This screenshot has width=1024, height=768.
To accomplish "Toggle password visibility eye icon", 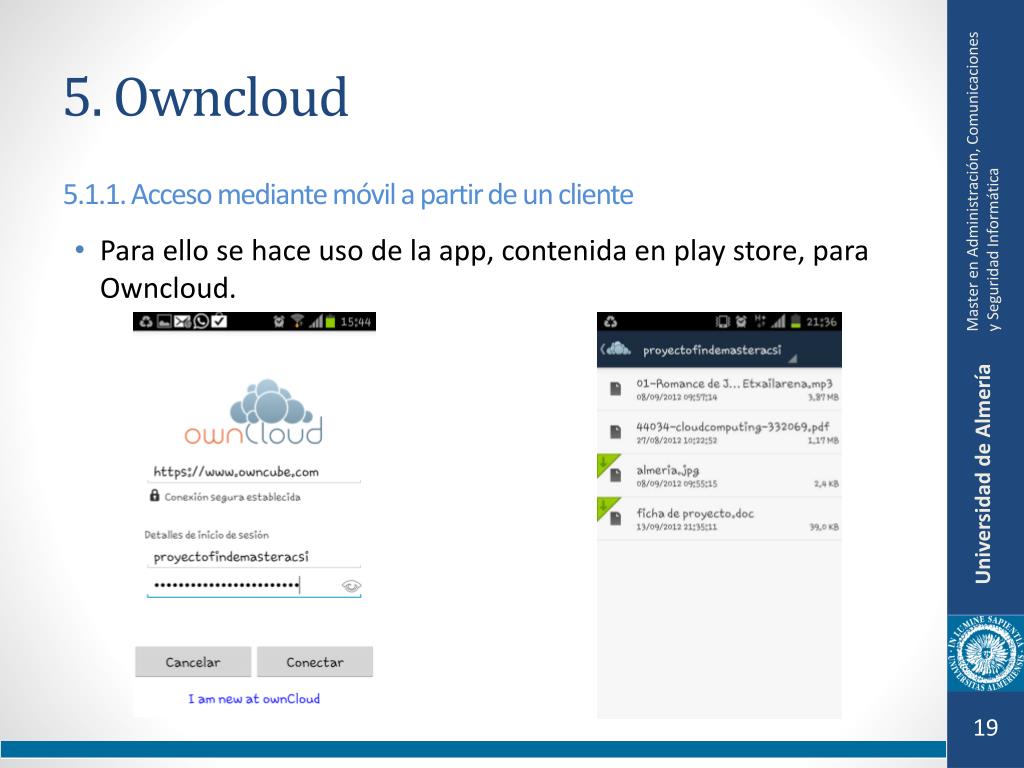I will (x=351, y=586).
